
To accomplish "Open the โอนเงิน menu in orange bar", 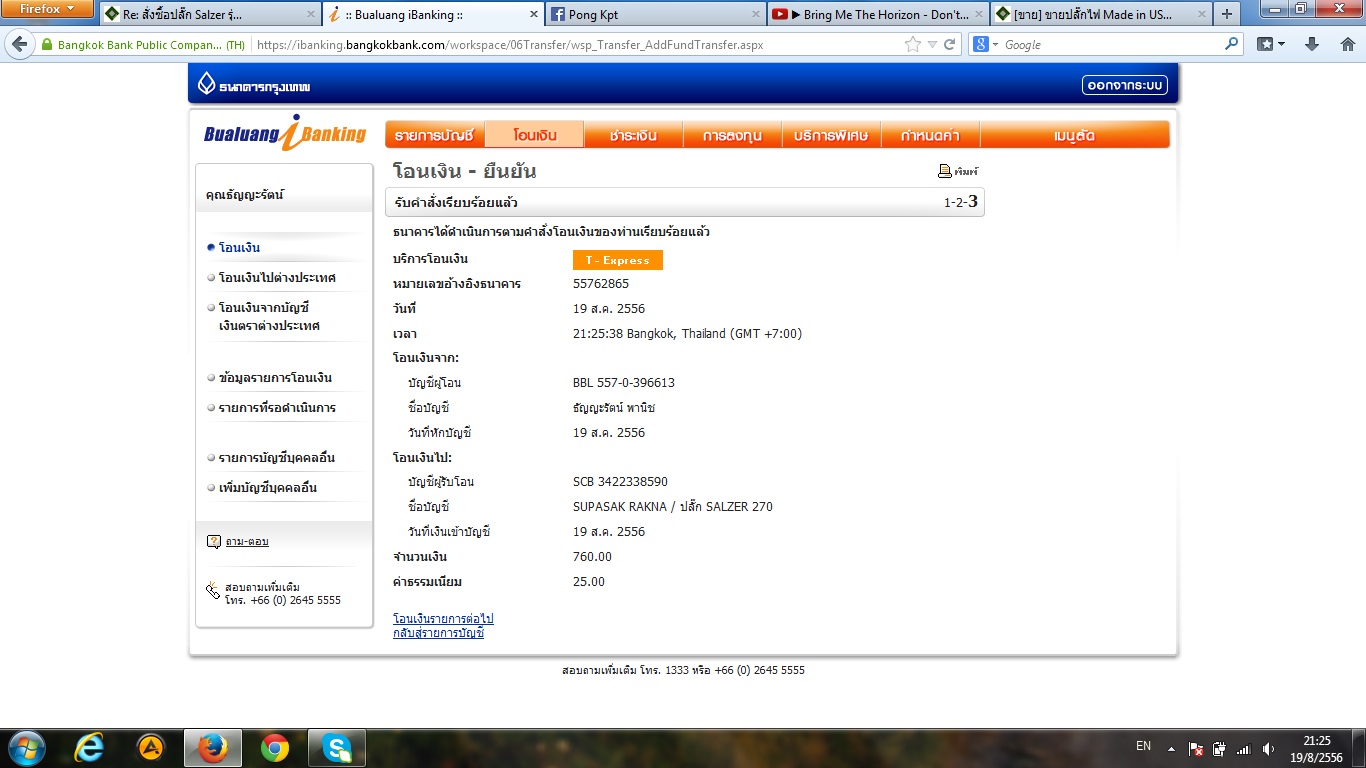I will pos(534,135).
